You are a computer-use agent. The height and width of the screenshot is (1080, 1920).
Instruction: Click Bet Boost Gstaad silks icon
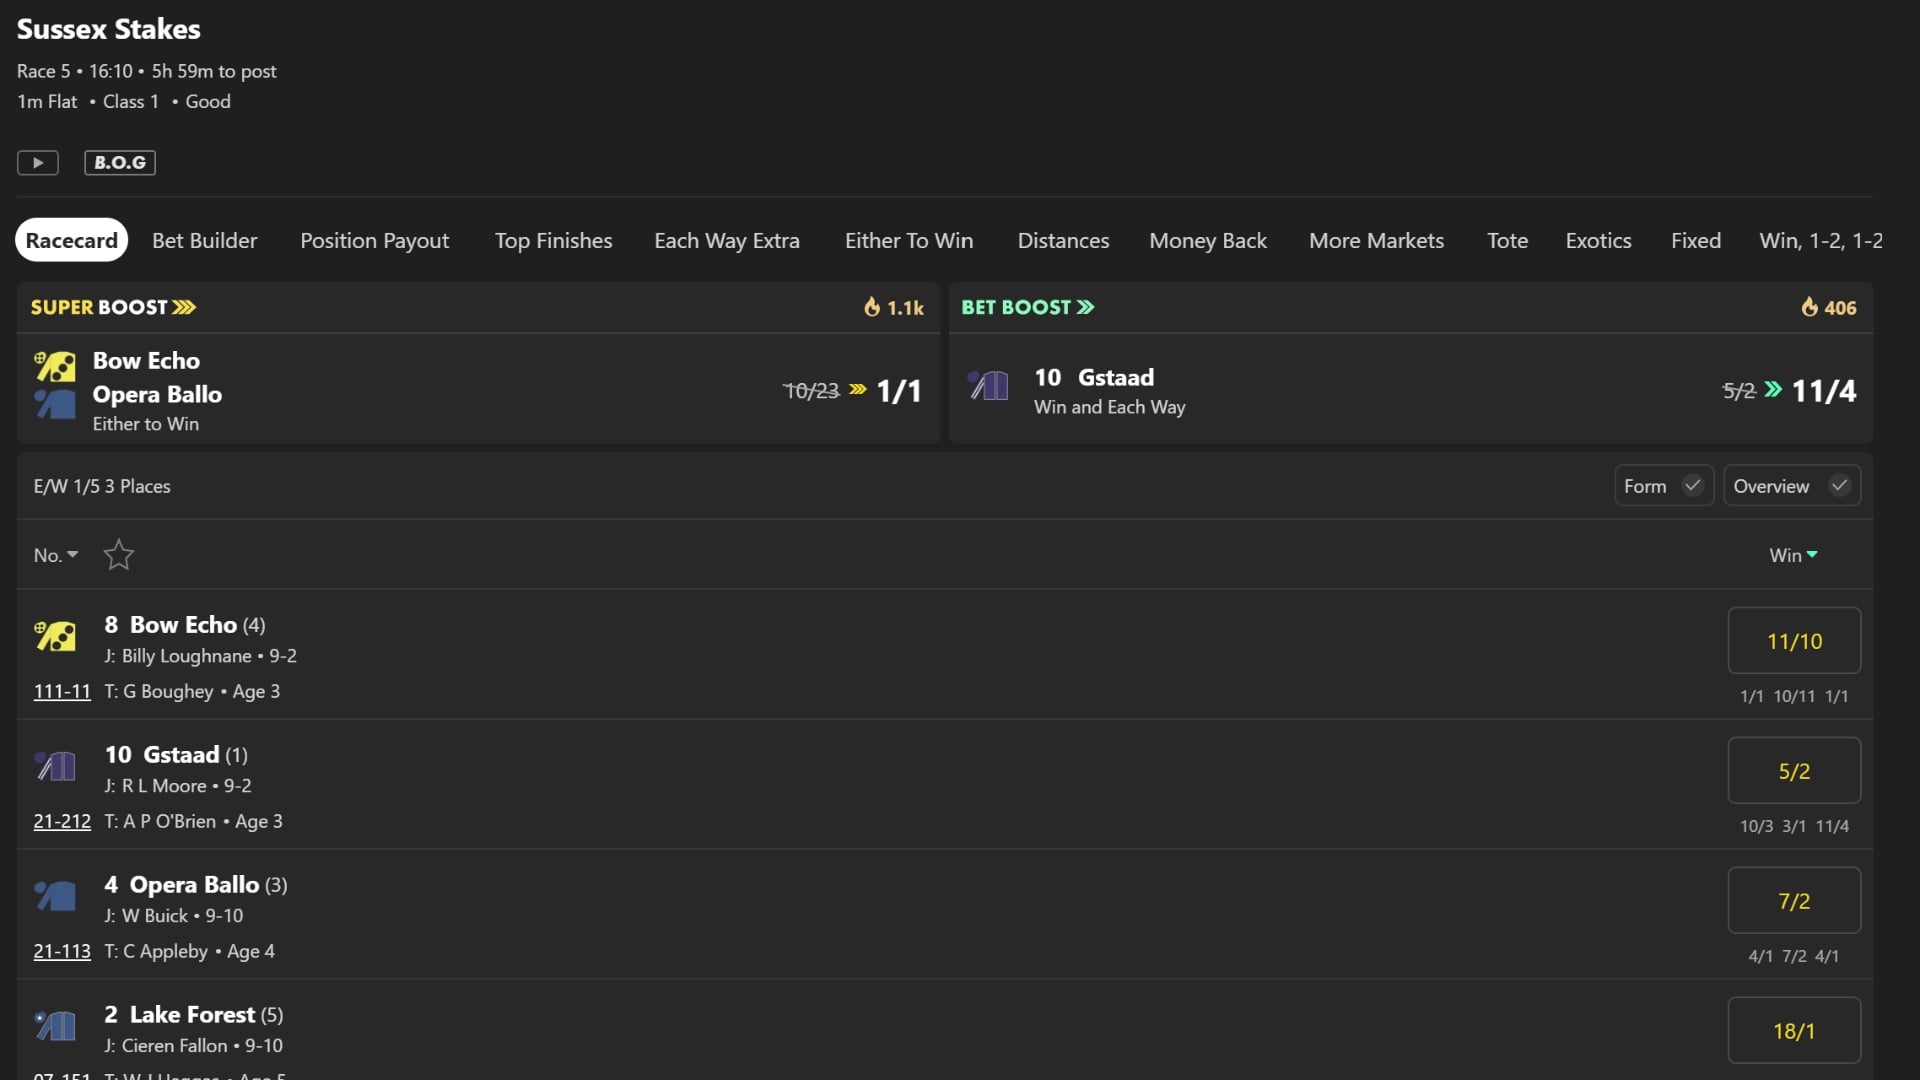click(988, 385)
